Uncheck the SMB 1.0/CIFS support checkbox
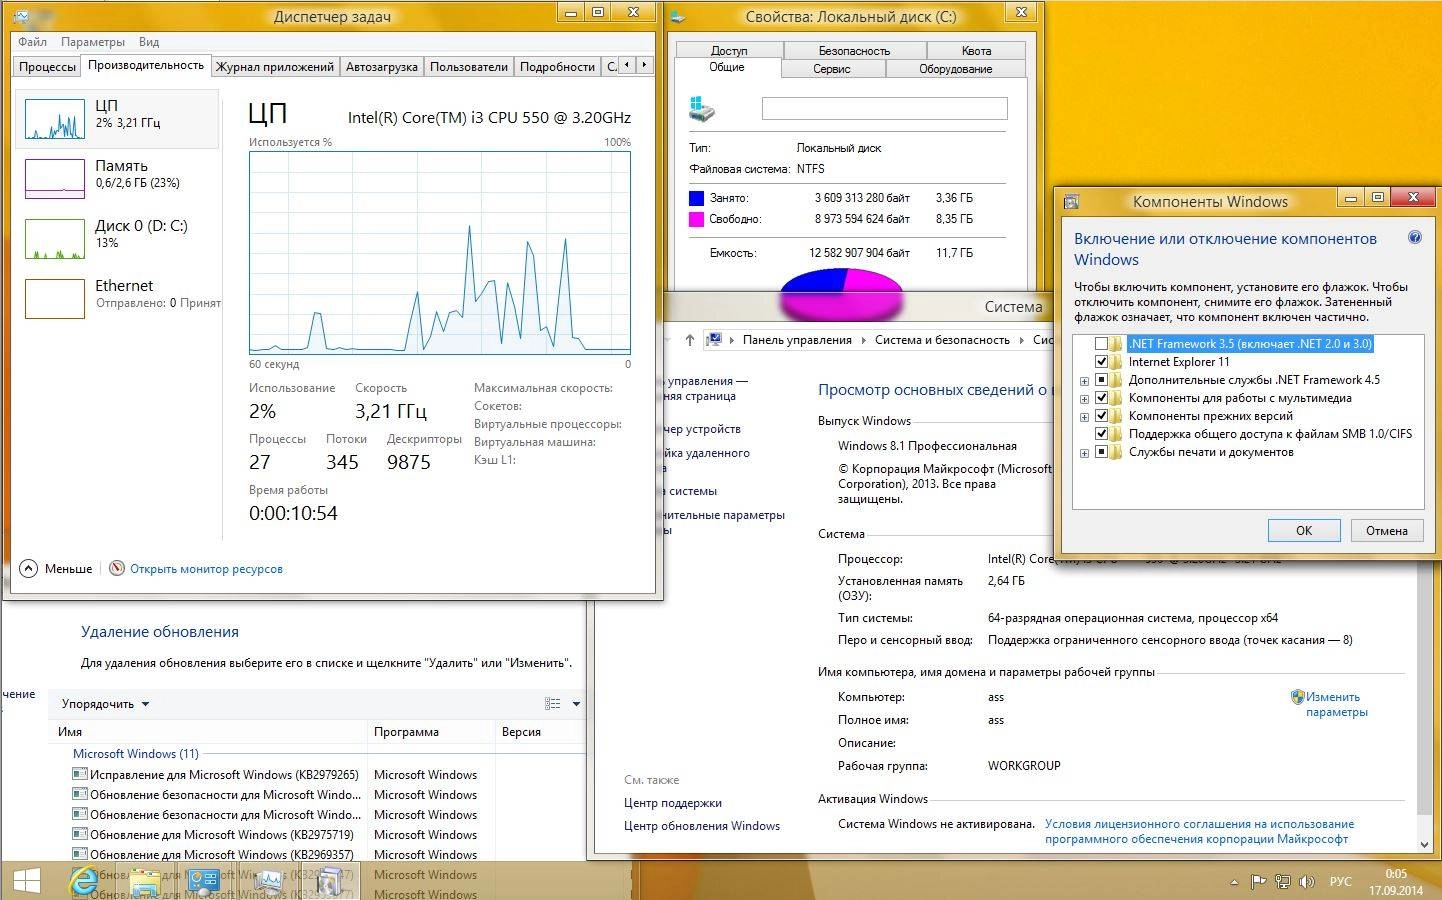The image size is (1442, 900). click(x=1101, y=434)
